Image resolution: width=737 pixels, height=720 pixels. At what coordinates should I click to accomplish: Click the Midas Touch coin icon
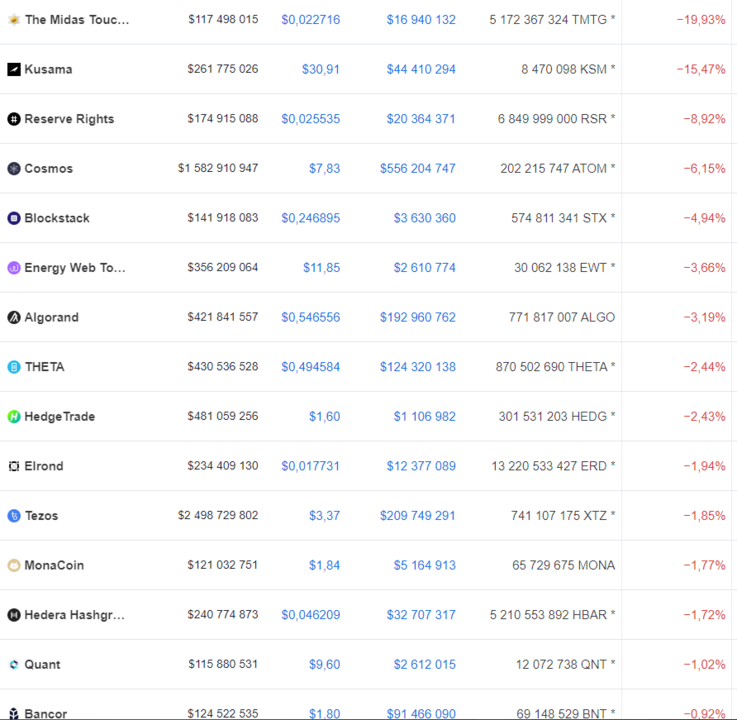pos(14,20)
